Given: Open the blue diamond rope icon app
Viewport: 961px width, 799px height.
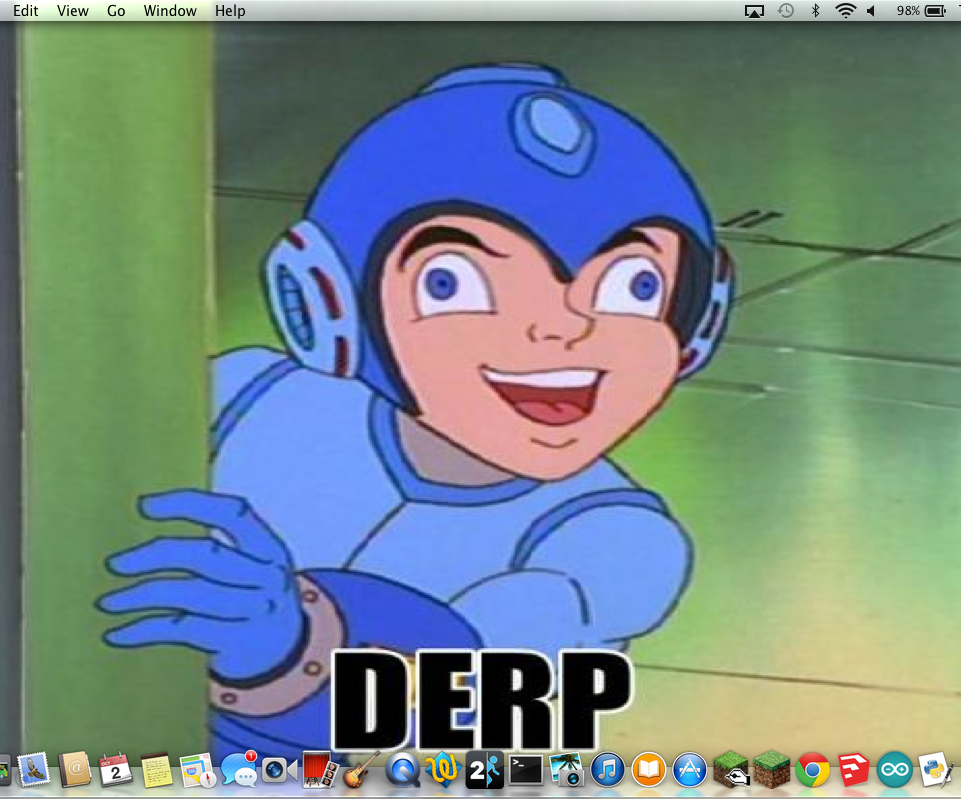Looking at the screenshot, I should [x=444, y=770].
